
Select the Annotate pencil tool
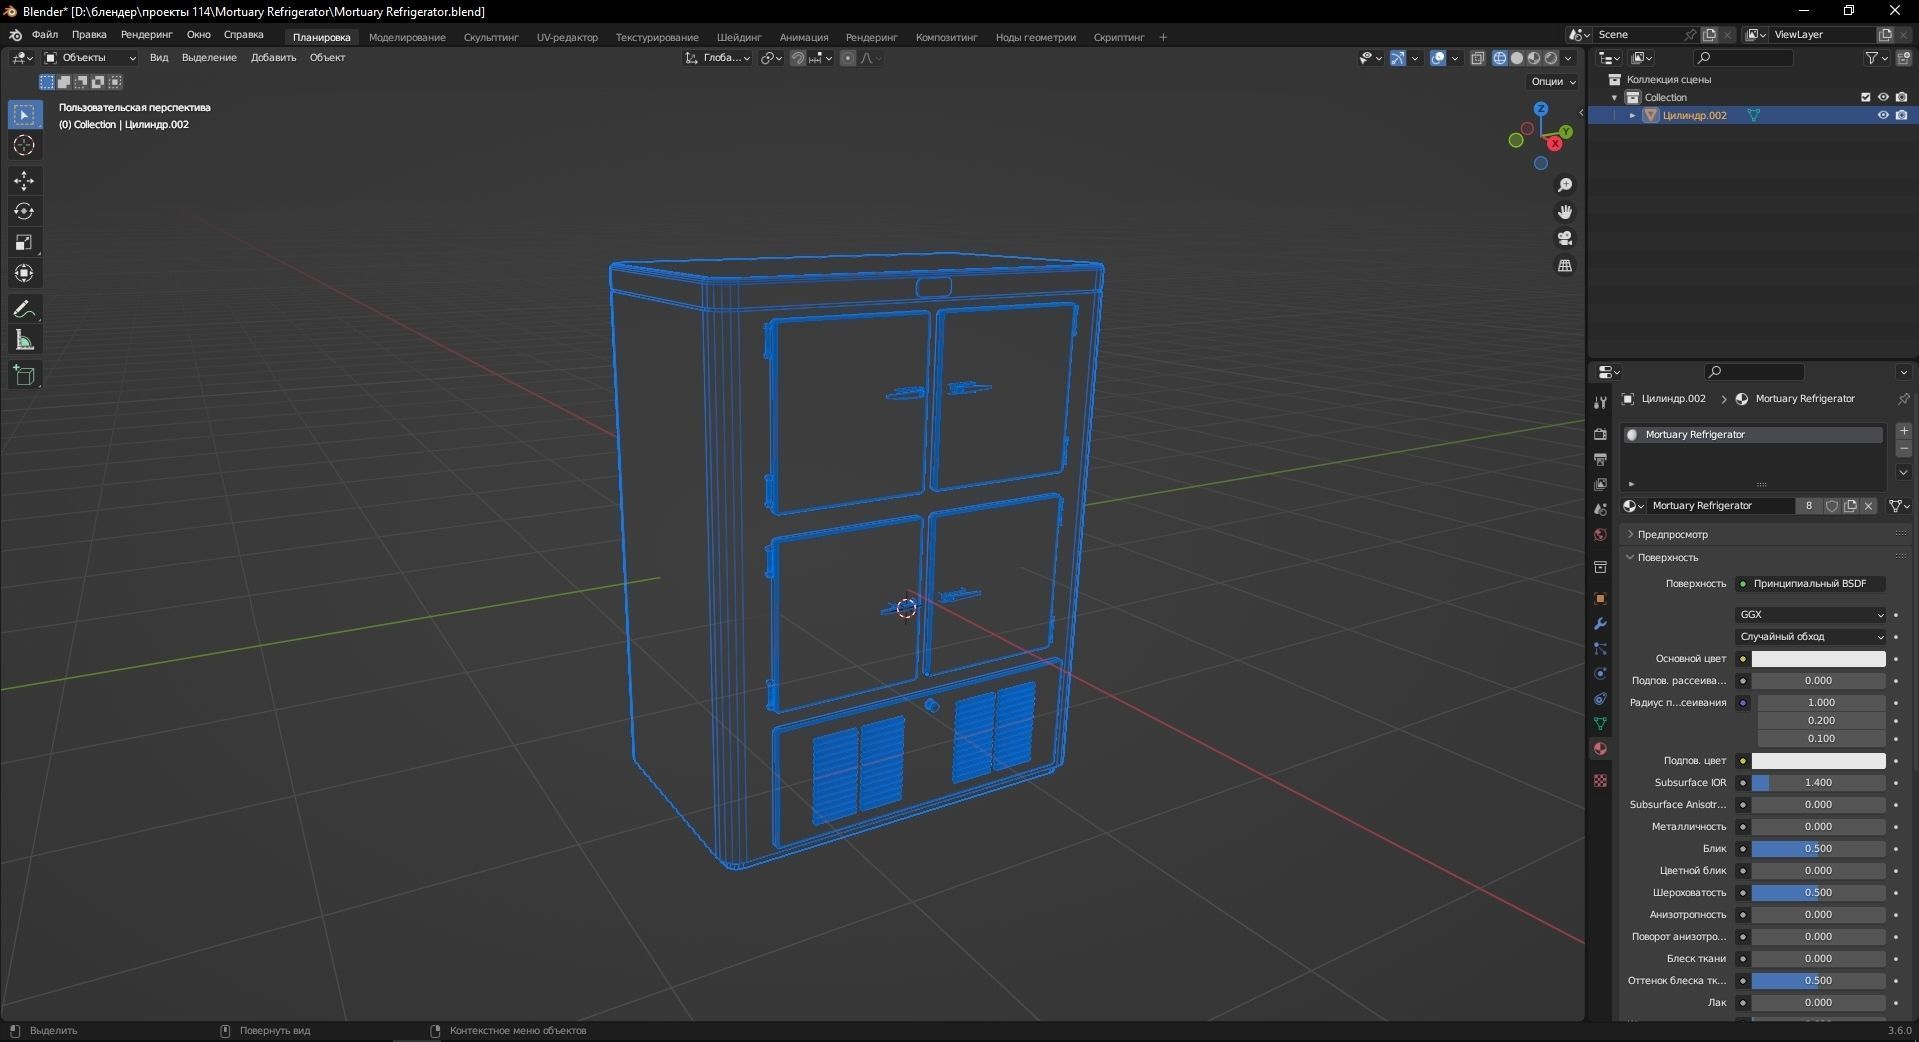click(24, 310)
